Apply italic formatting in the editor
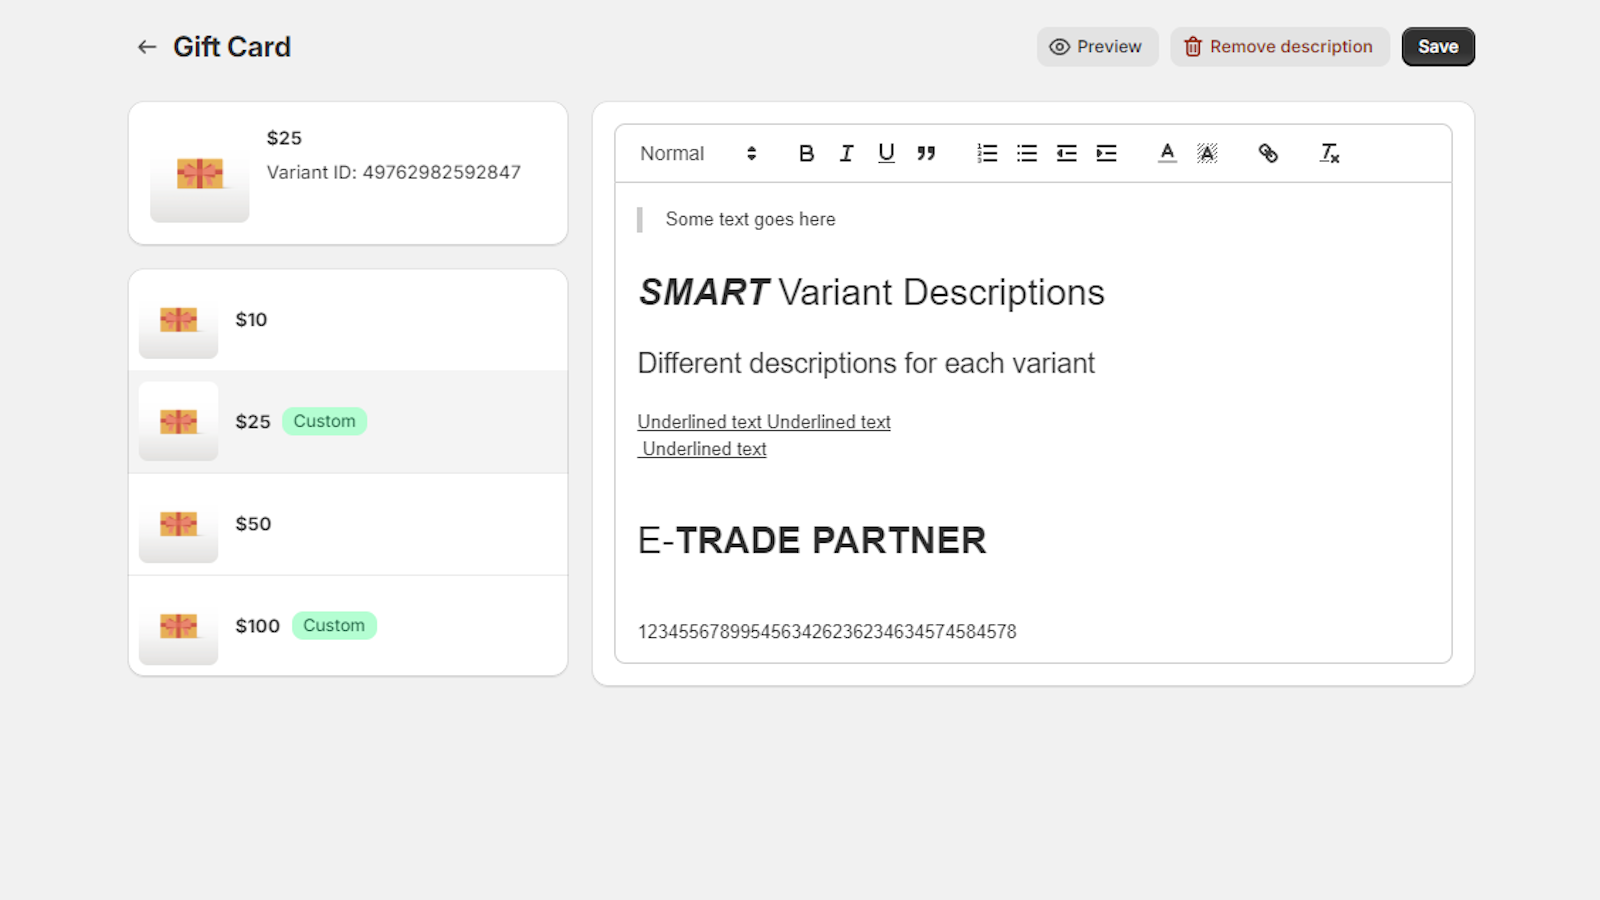The image size is (1600, 900). click(846, 153)
